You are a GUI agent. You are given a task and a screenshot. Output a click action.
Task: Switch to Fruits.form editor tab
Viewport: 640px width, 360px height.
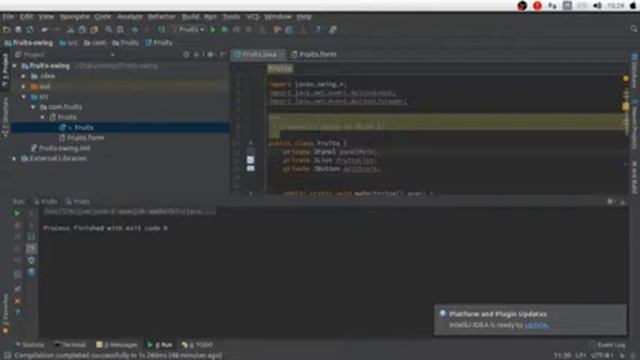[314, 54]
